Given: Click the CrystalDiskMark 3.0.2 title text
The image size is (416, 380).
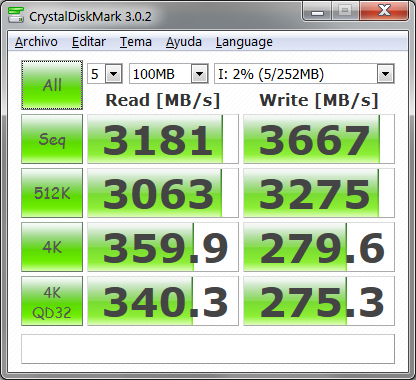Looking at the screenshot, I should (90, 17).
